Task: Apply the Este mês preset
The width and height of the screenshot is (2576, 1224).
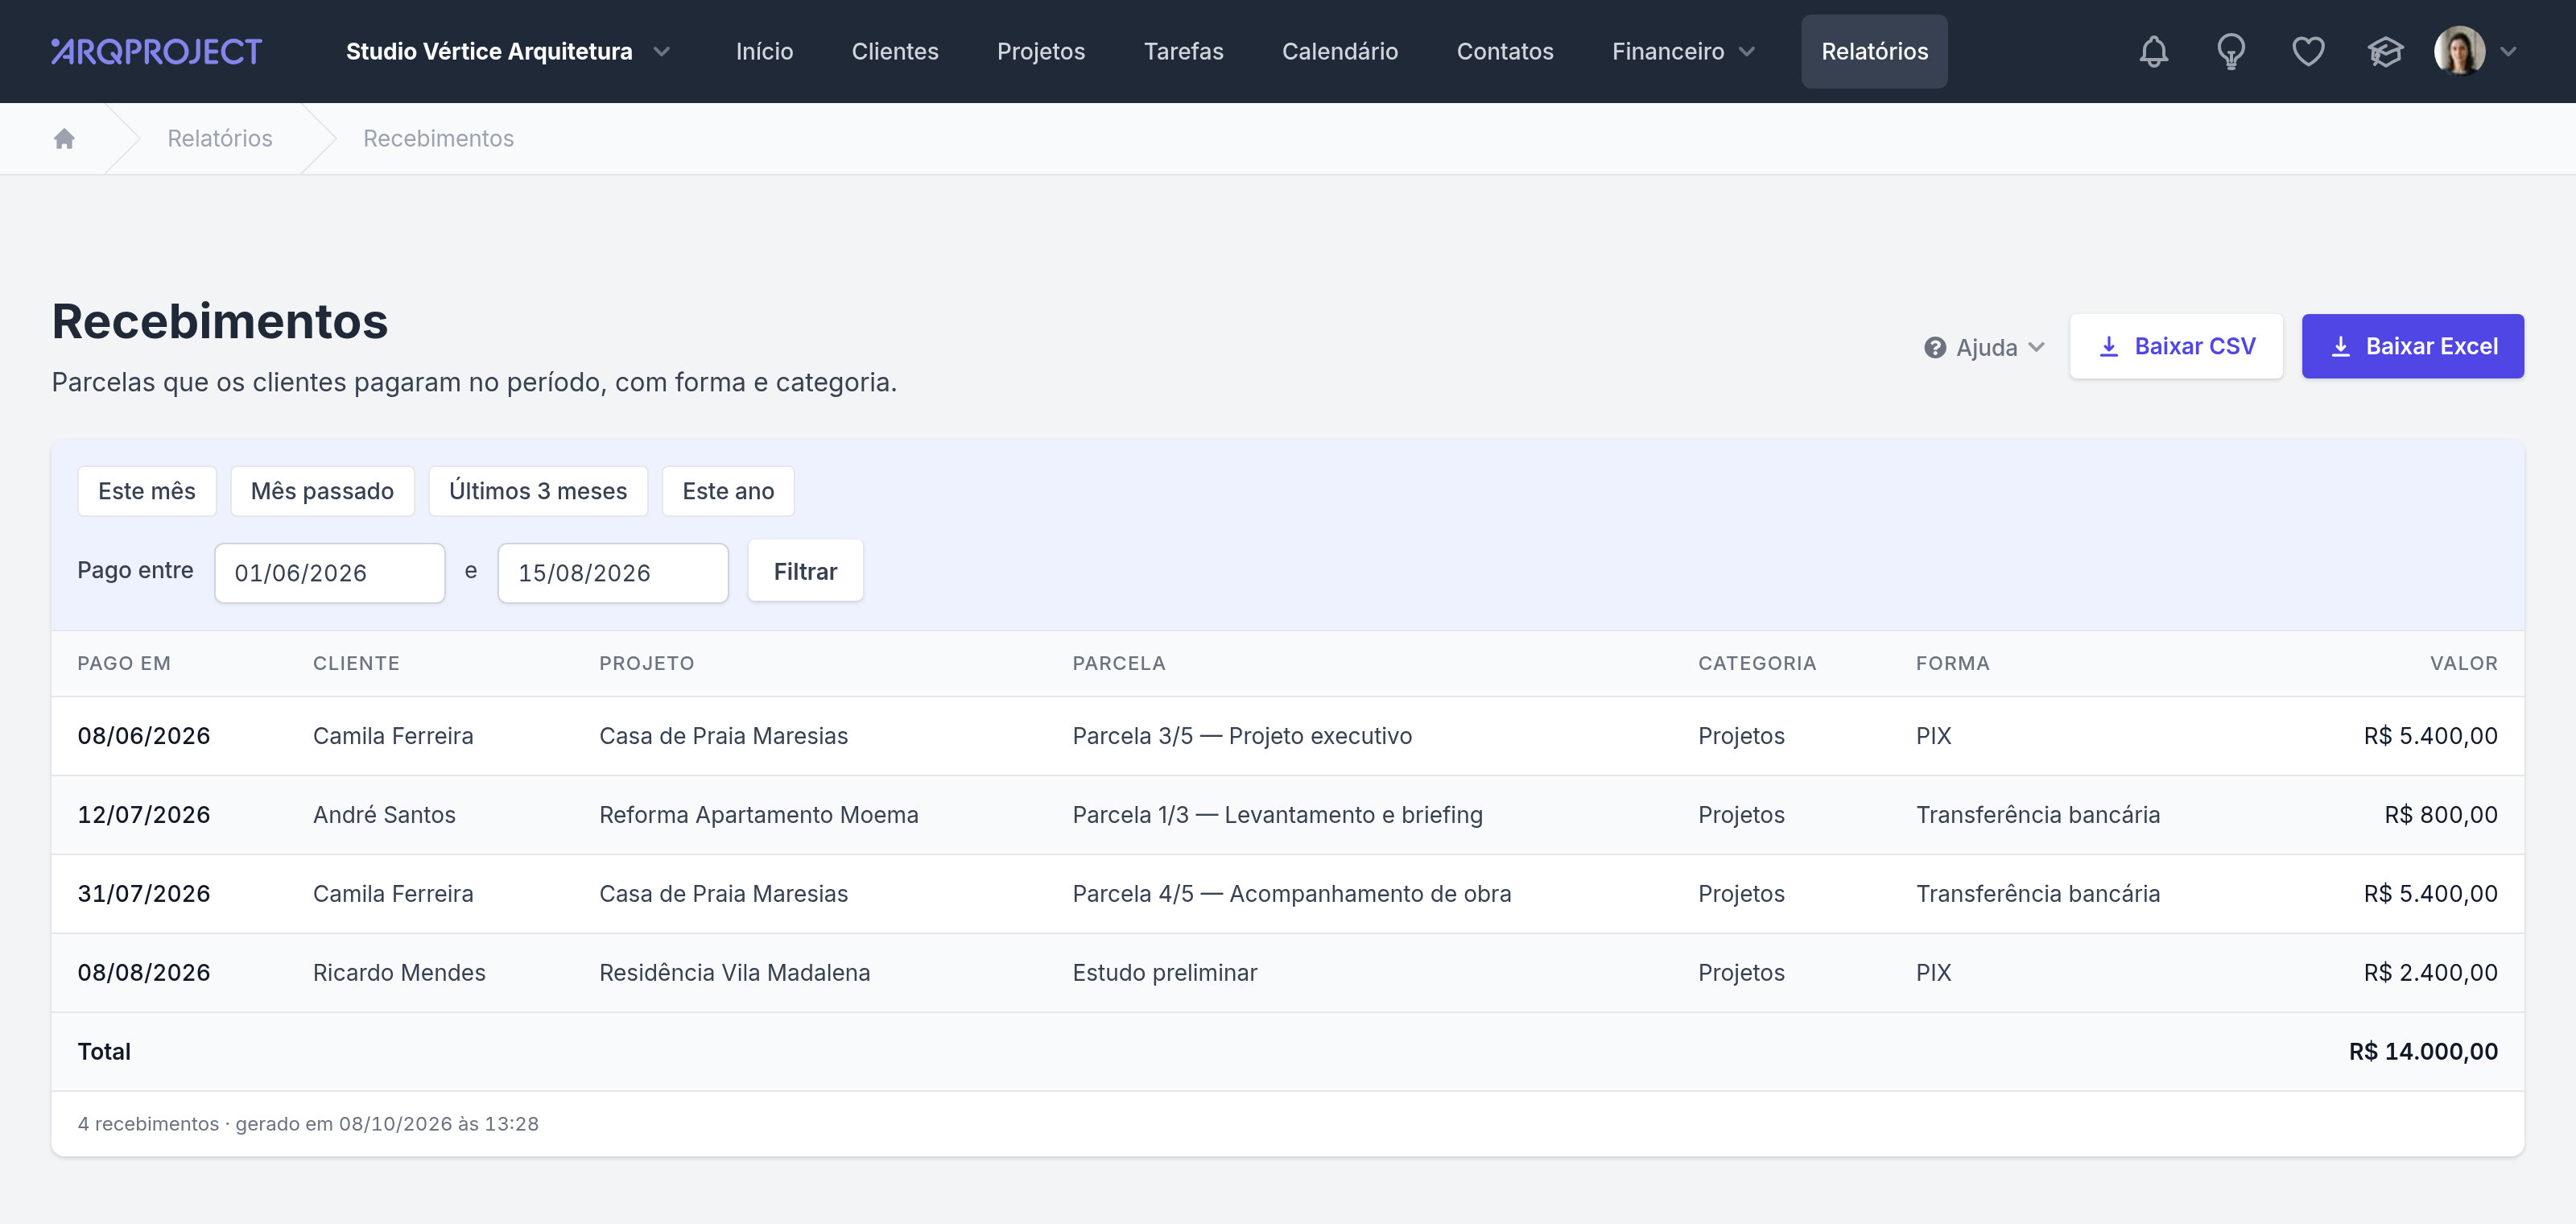Action: point(147,491)
